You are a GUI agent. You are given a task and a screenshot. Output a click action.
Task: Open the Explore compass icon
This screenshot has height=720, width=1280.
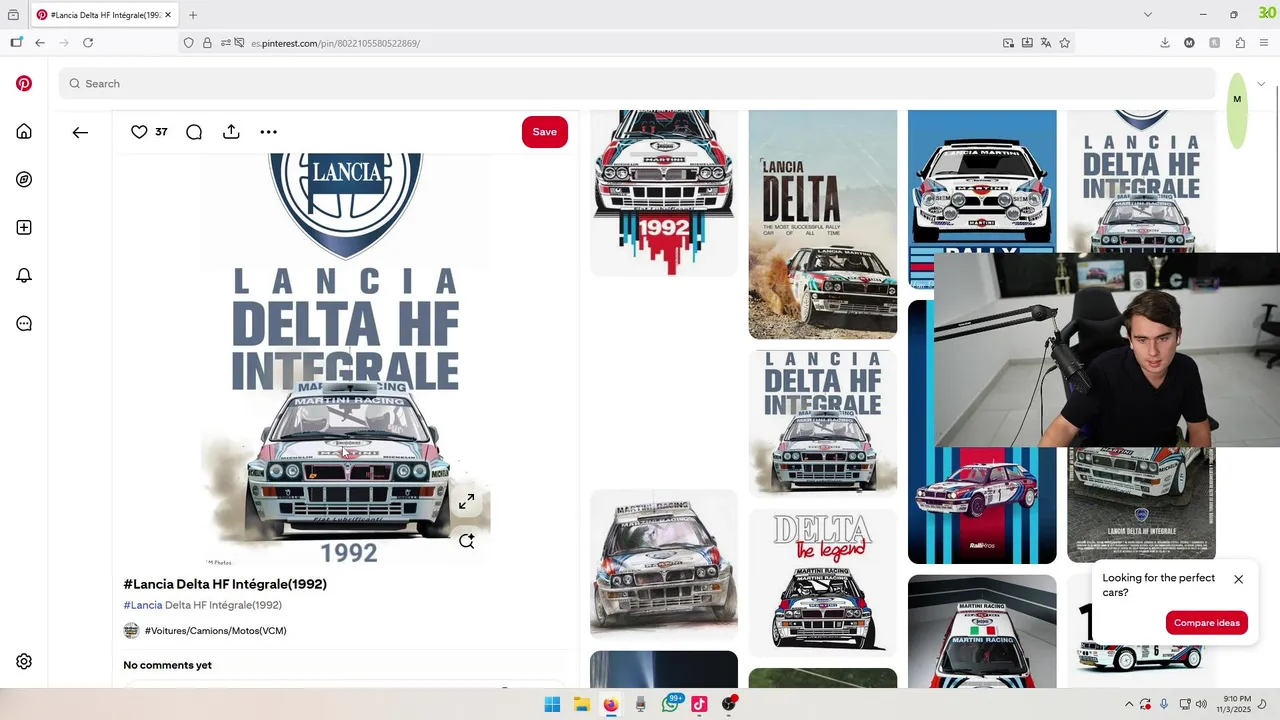click(x=24, y=180)
